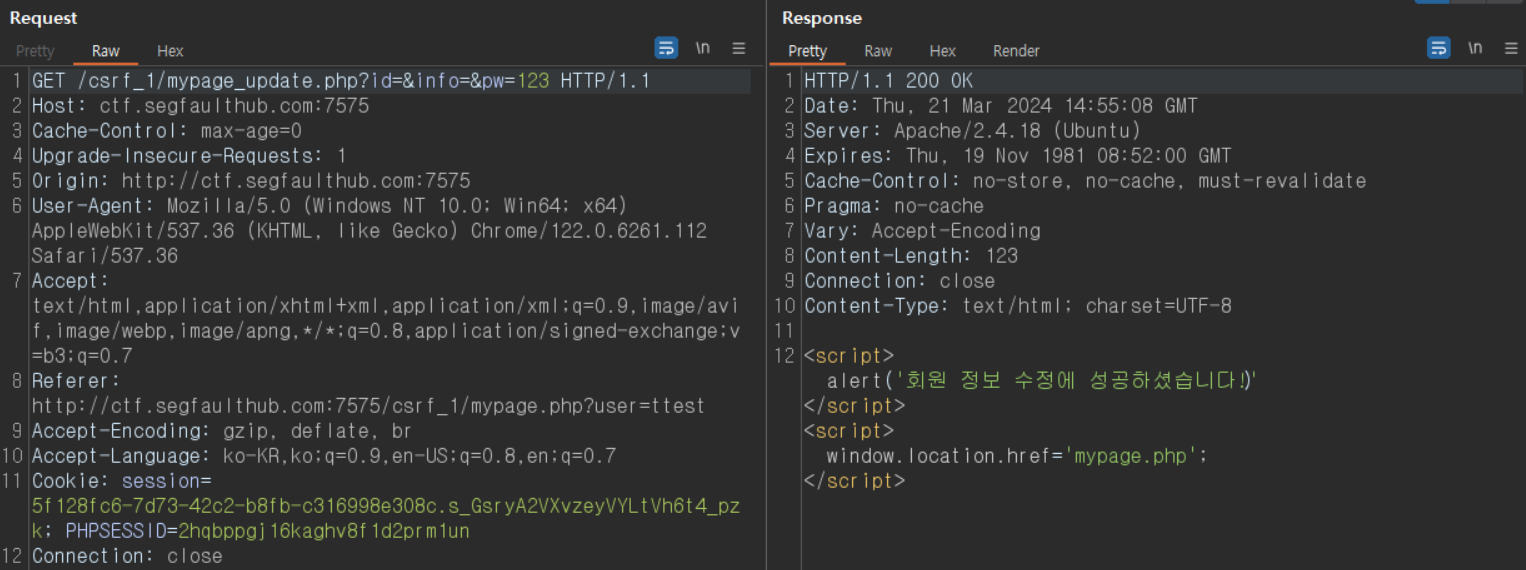Click the Referer: header label
This screenshot has height=570, width=1526.
[x=76, y=381]
